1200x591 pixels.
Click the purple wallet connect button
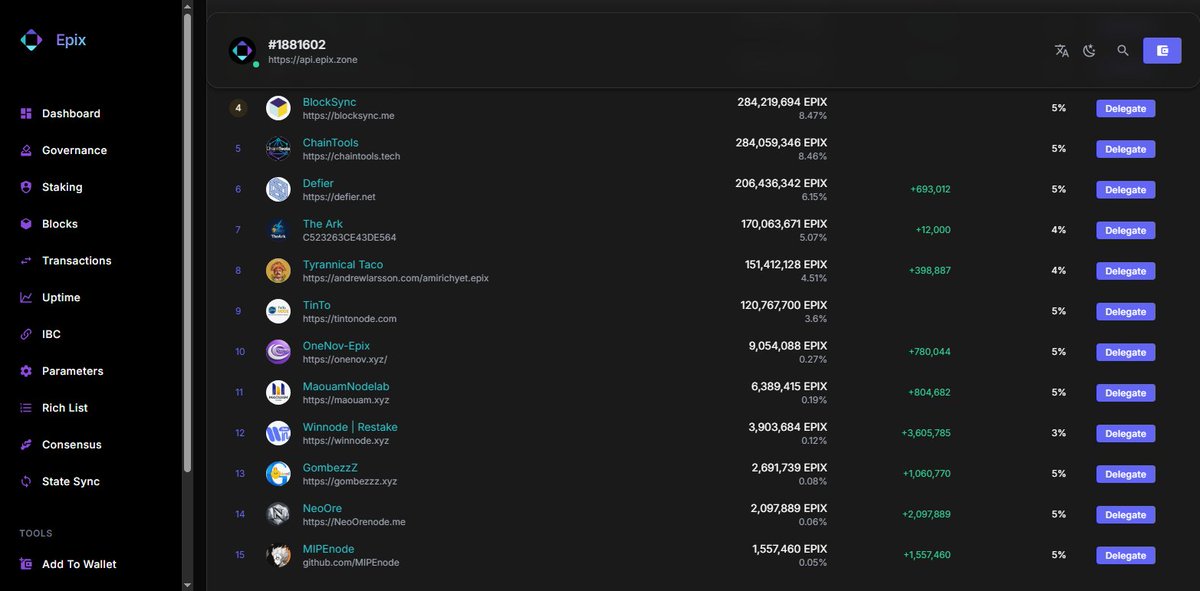pyautogui.click(x=1162, y=50)
